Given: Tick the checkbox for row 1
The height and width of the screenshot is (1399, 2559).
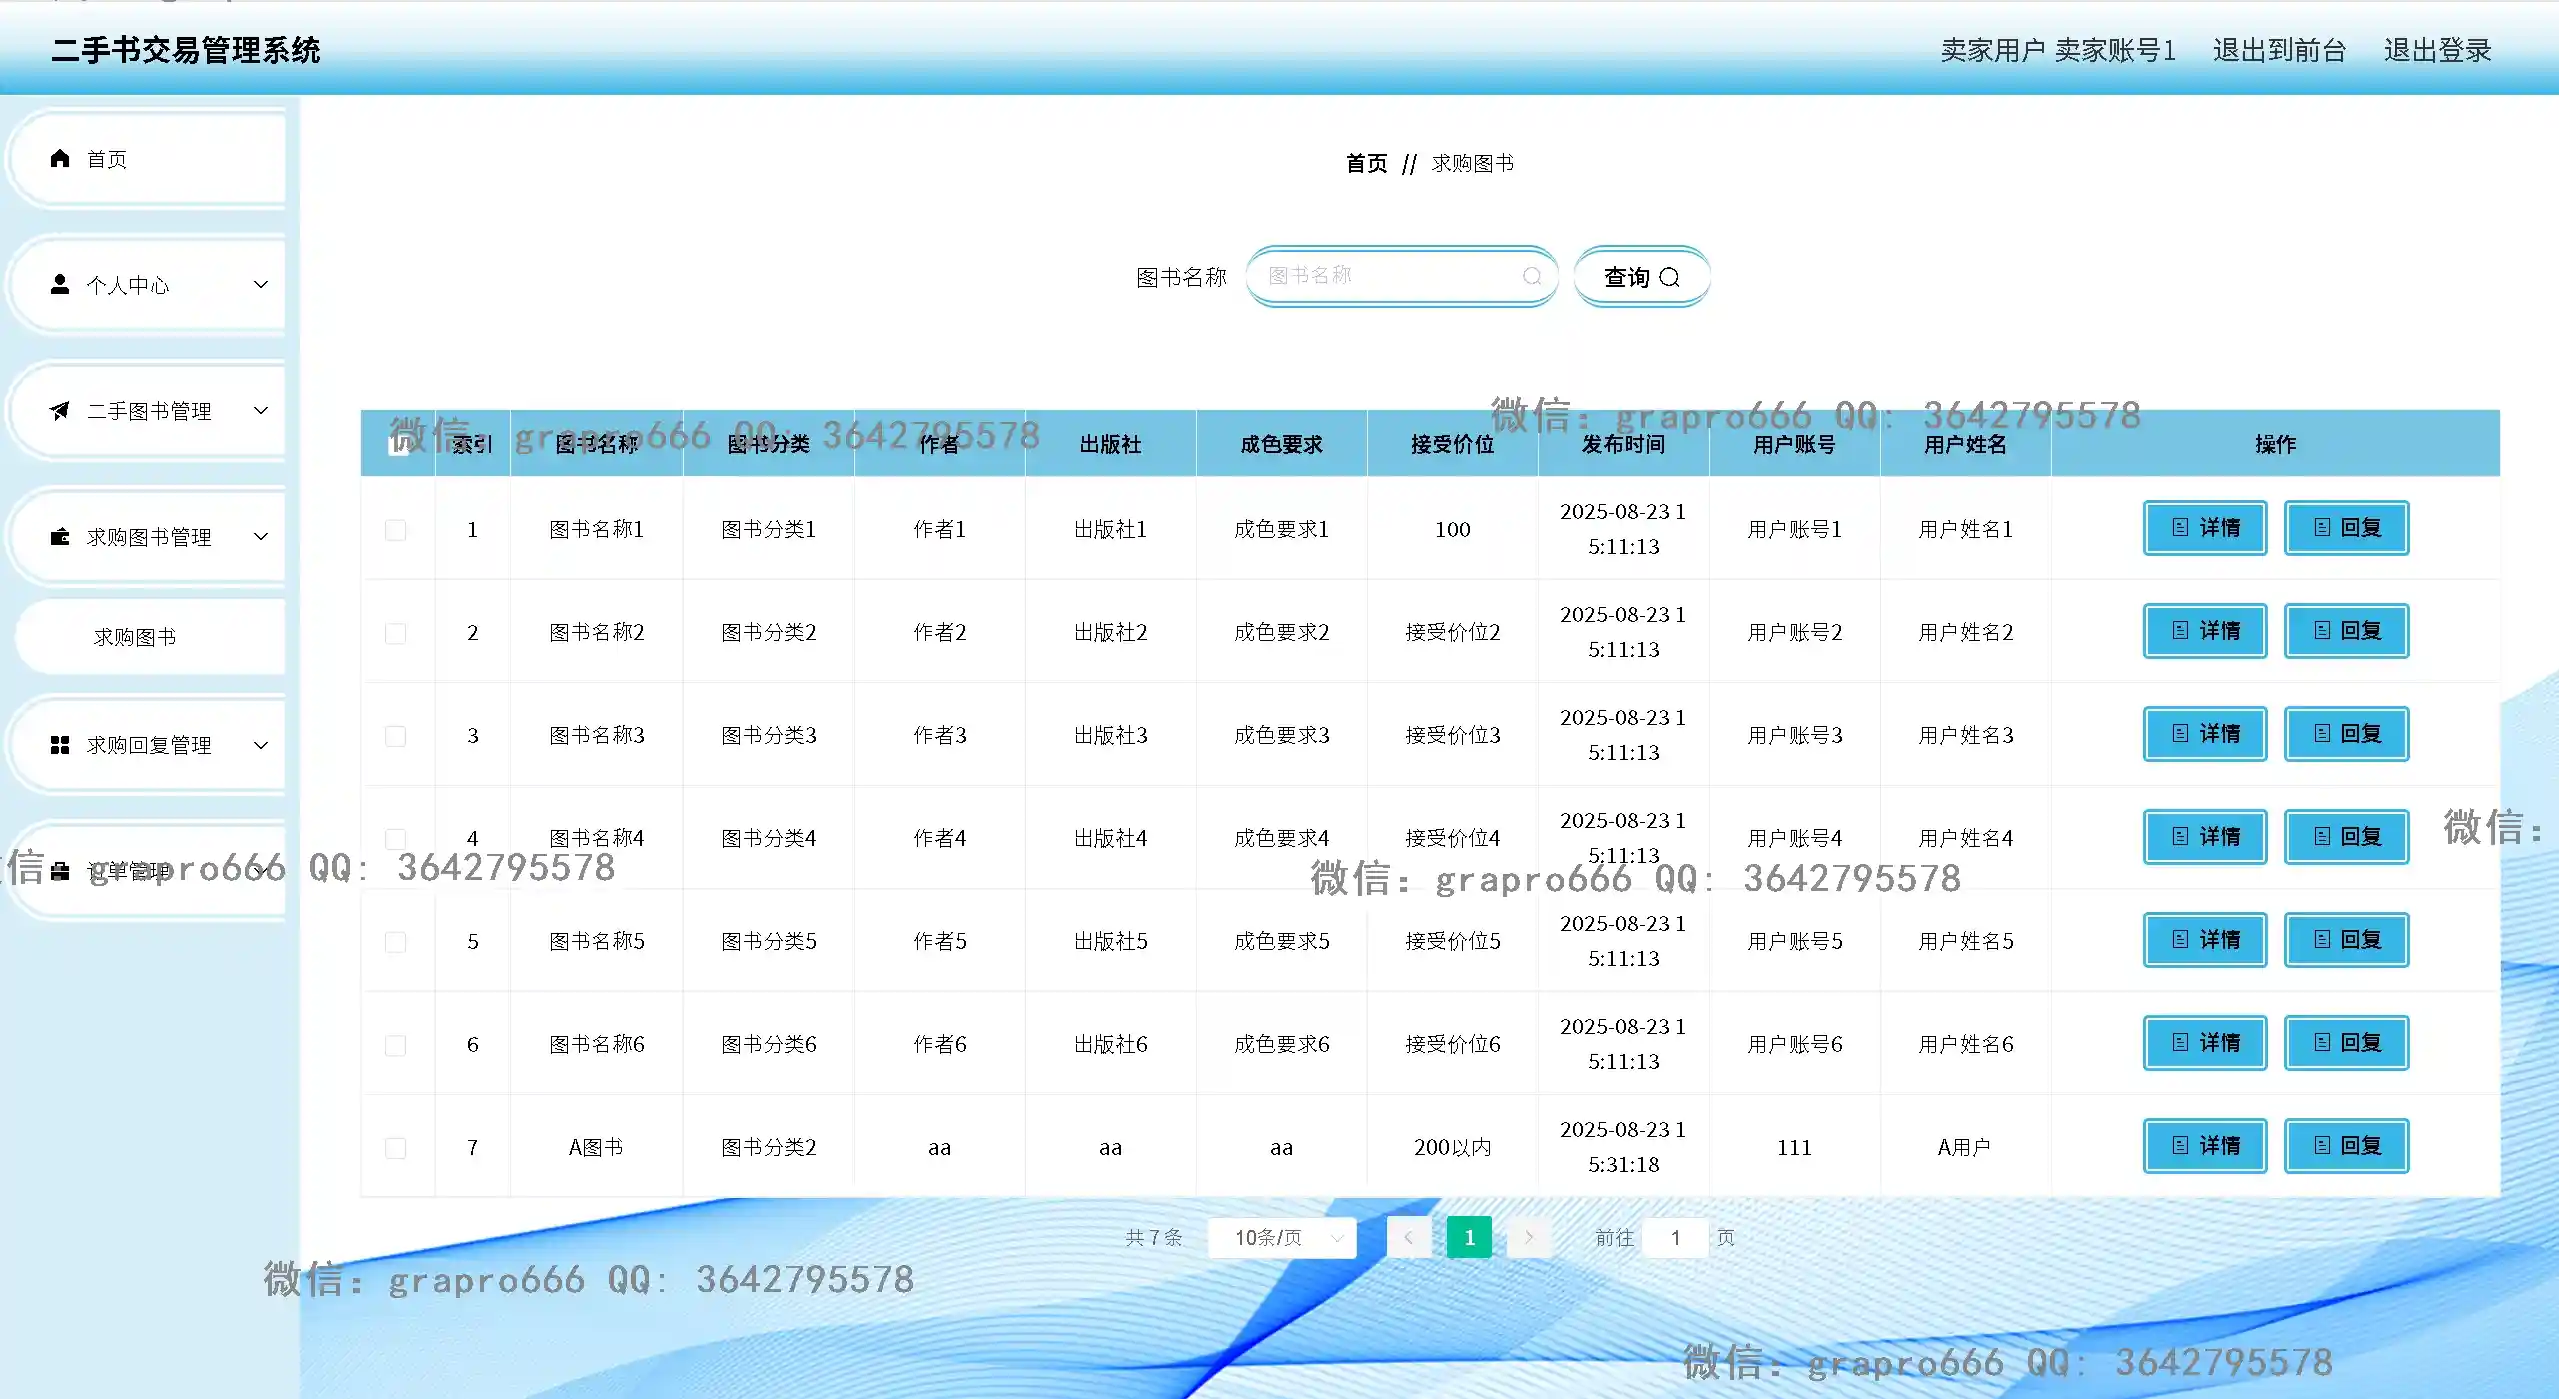Looking at the screenshot, I should 396,530.
